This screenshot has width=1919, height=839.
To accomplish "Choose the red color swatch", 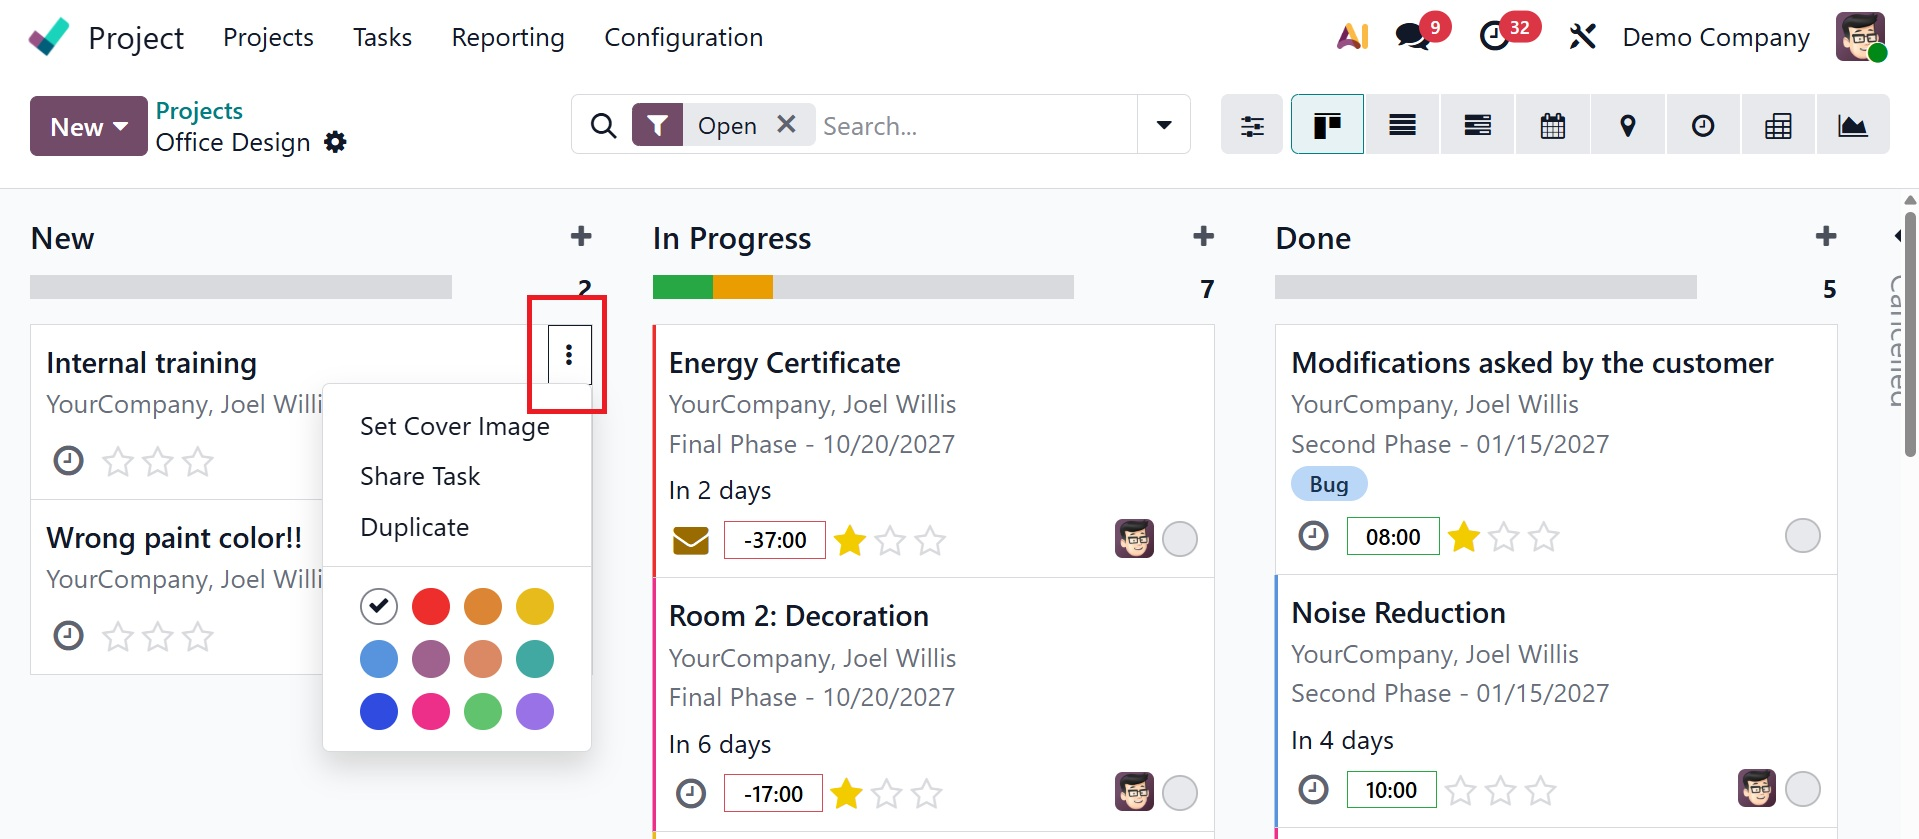I will click(x=431, y=606).
